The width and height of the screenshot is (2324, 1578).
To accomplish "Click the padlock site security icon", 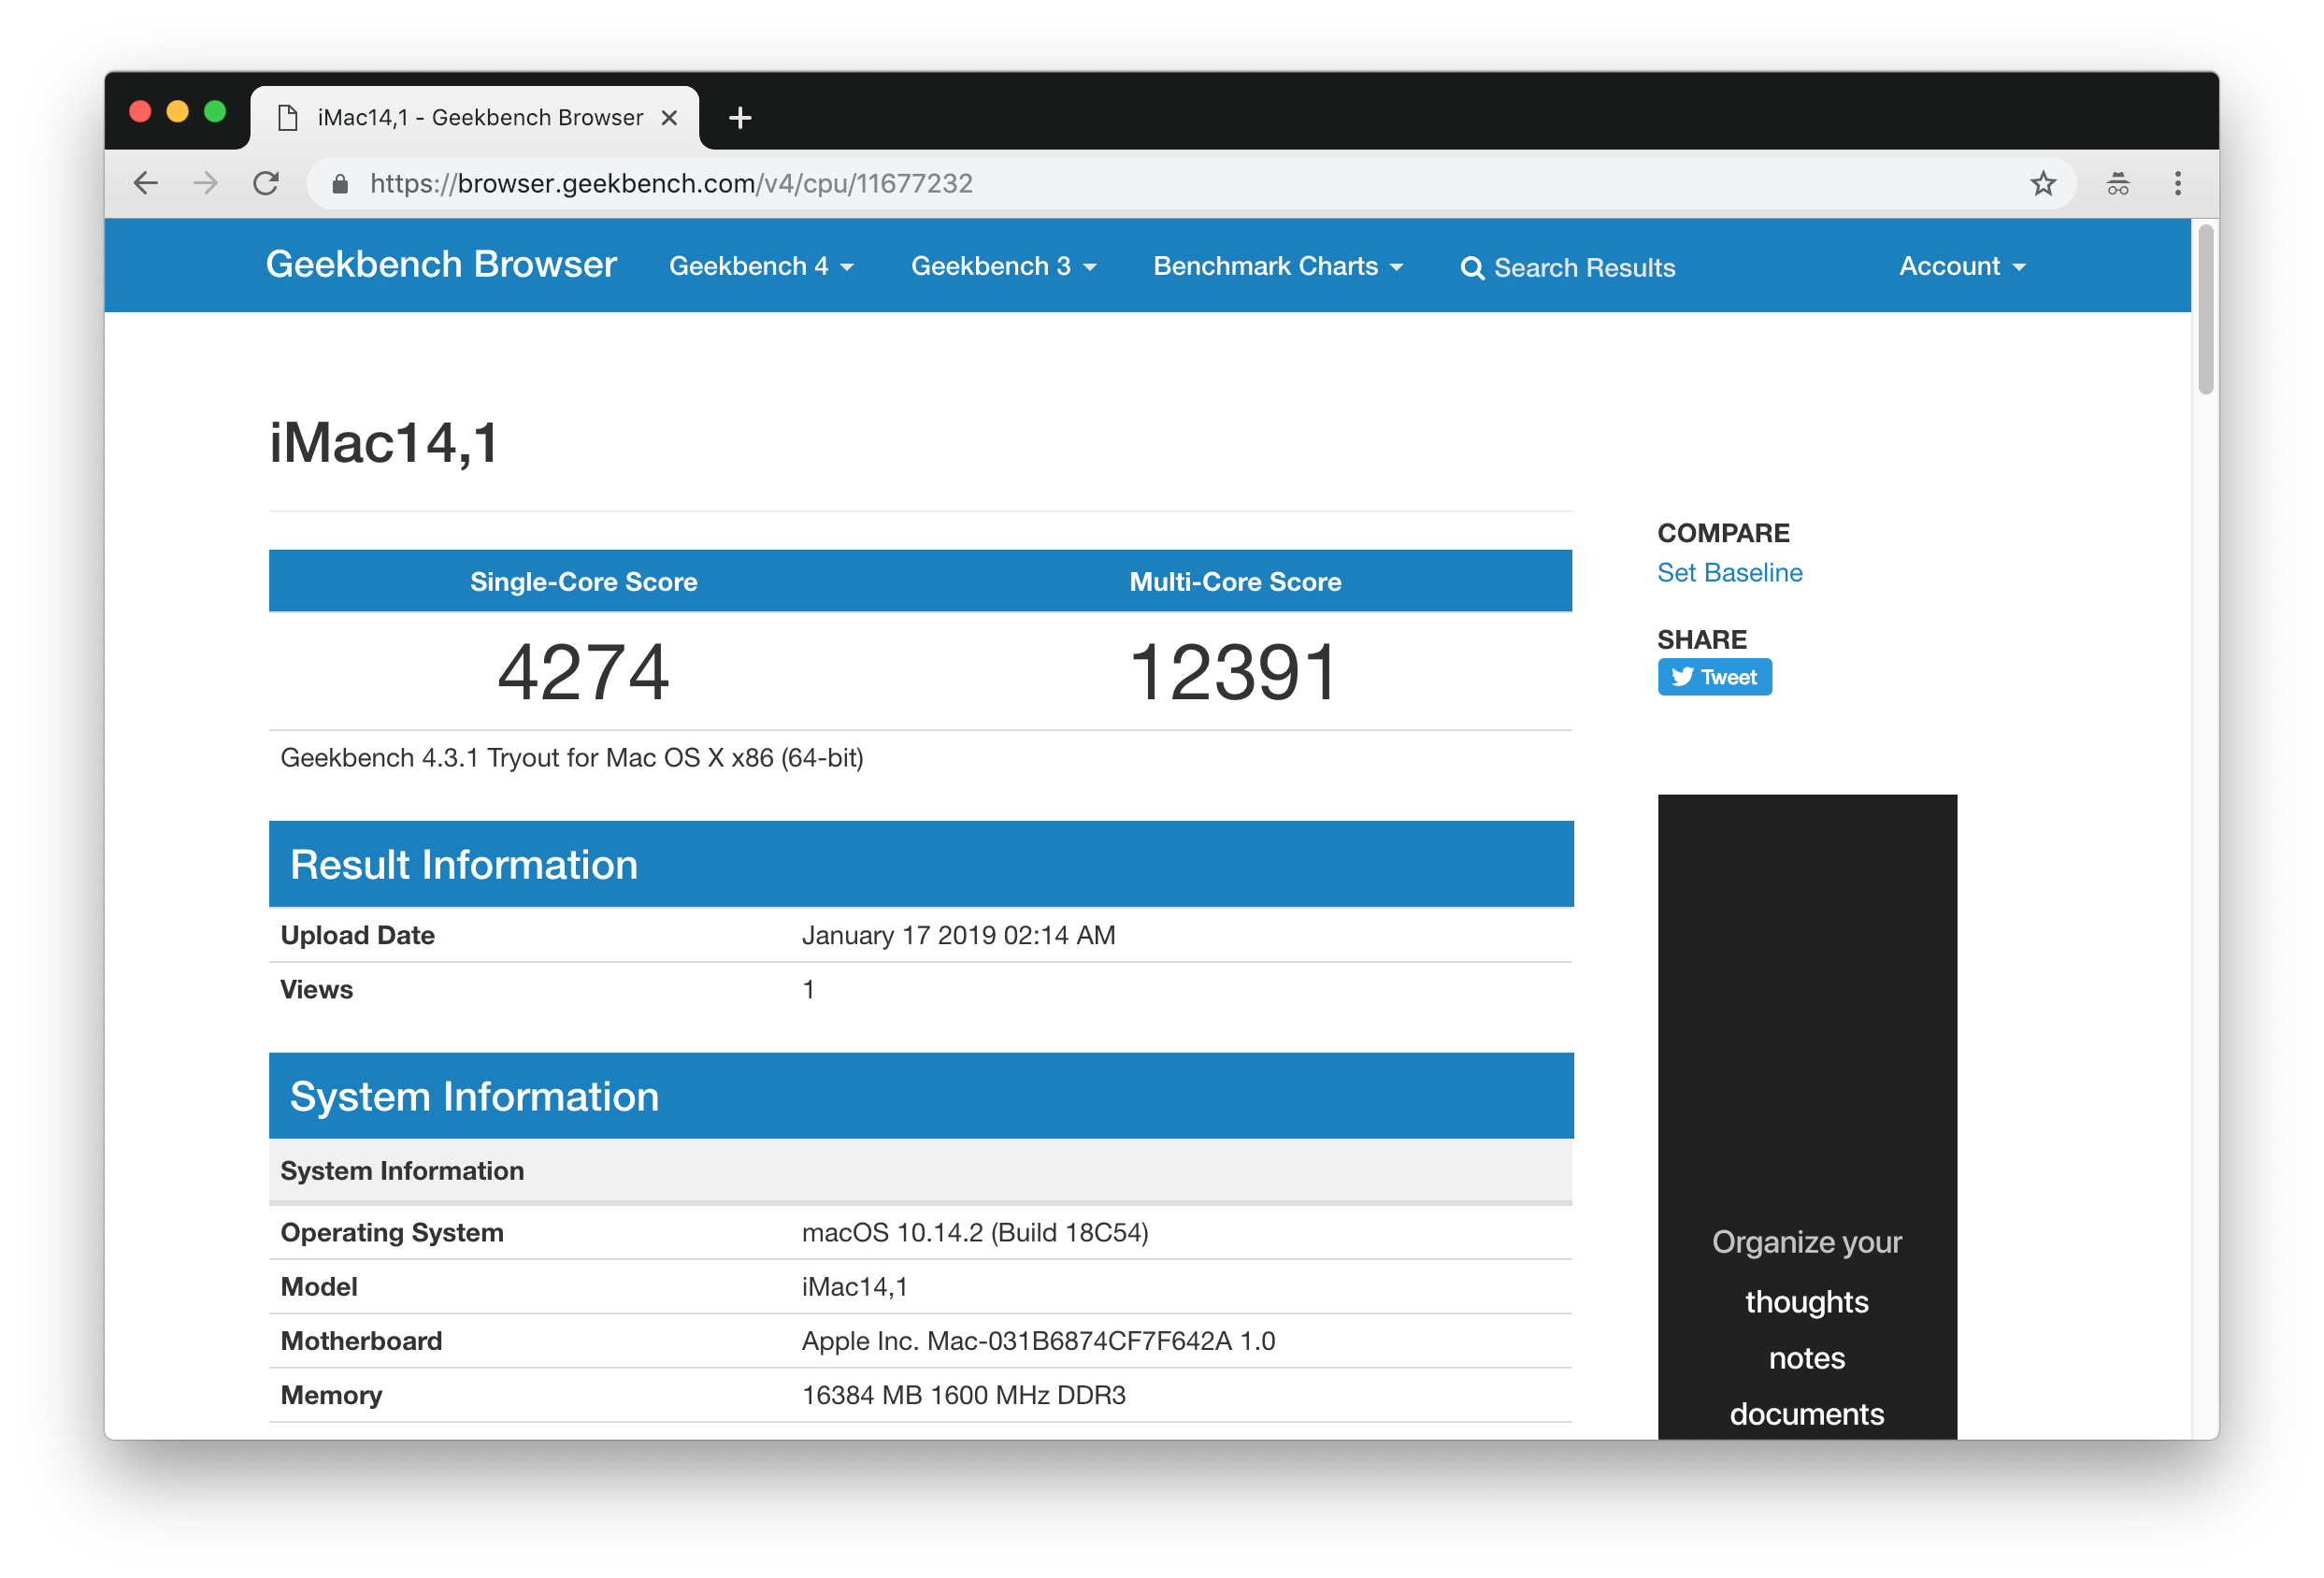I will [x=340, y=184].
